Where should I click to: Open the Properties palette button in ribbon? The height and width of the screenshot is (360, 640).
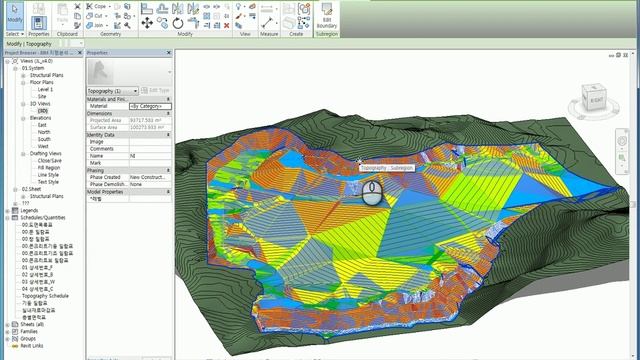(39, 22)
